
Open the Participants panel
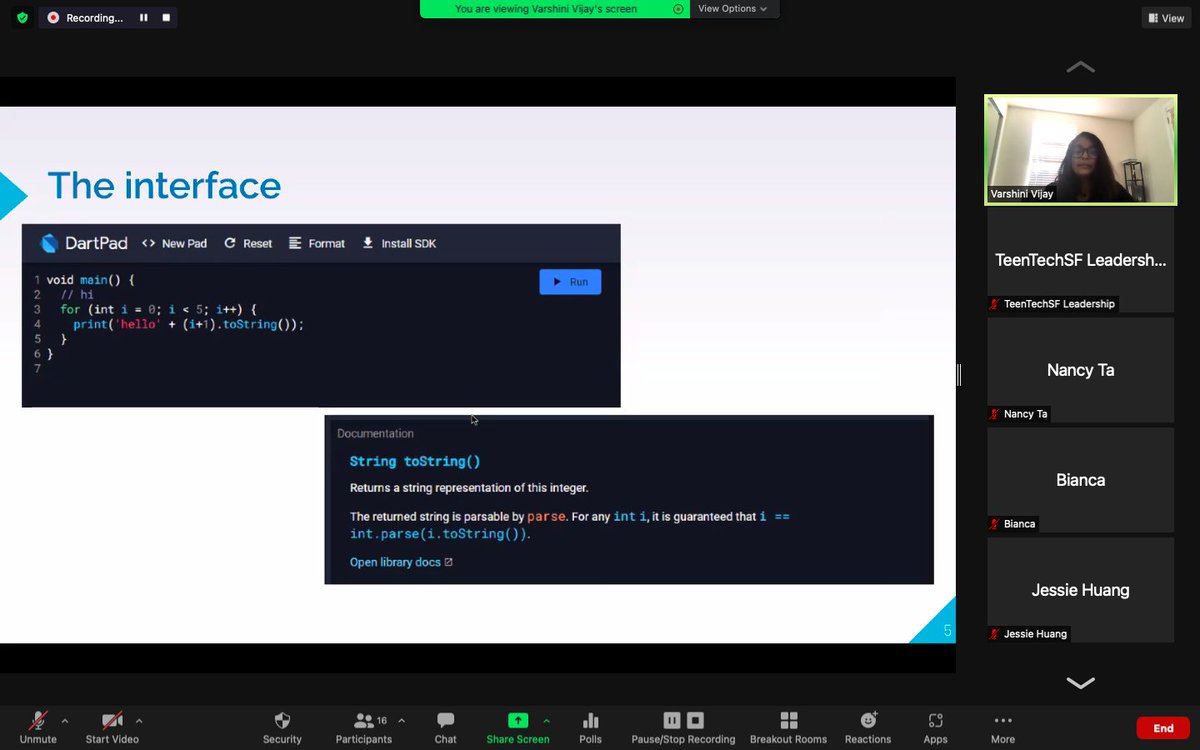[364, 727]
